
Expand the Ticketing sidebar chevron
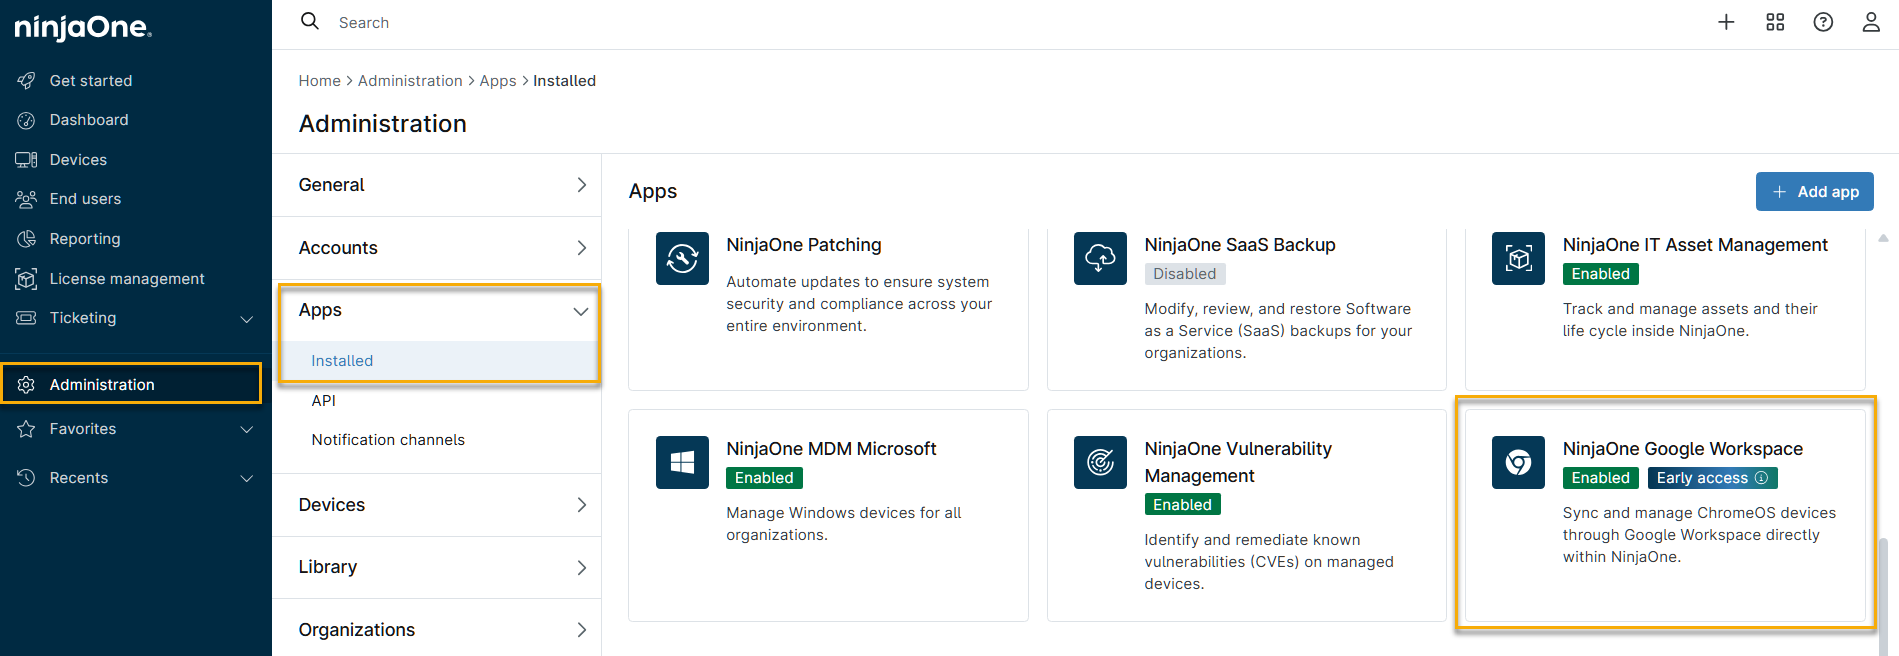[x=246, y=319]
